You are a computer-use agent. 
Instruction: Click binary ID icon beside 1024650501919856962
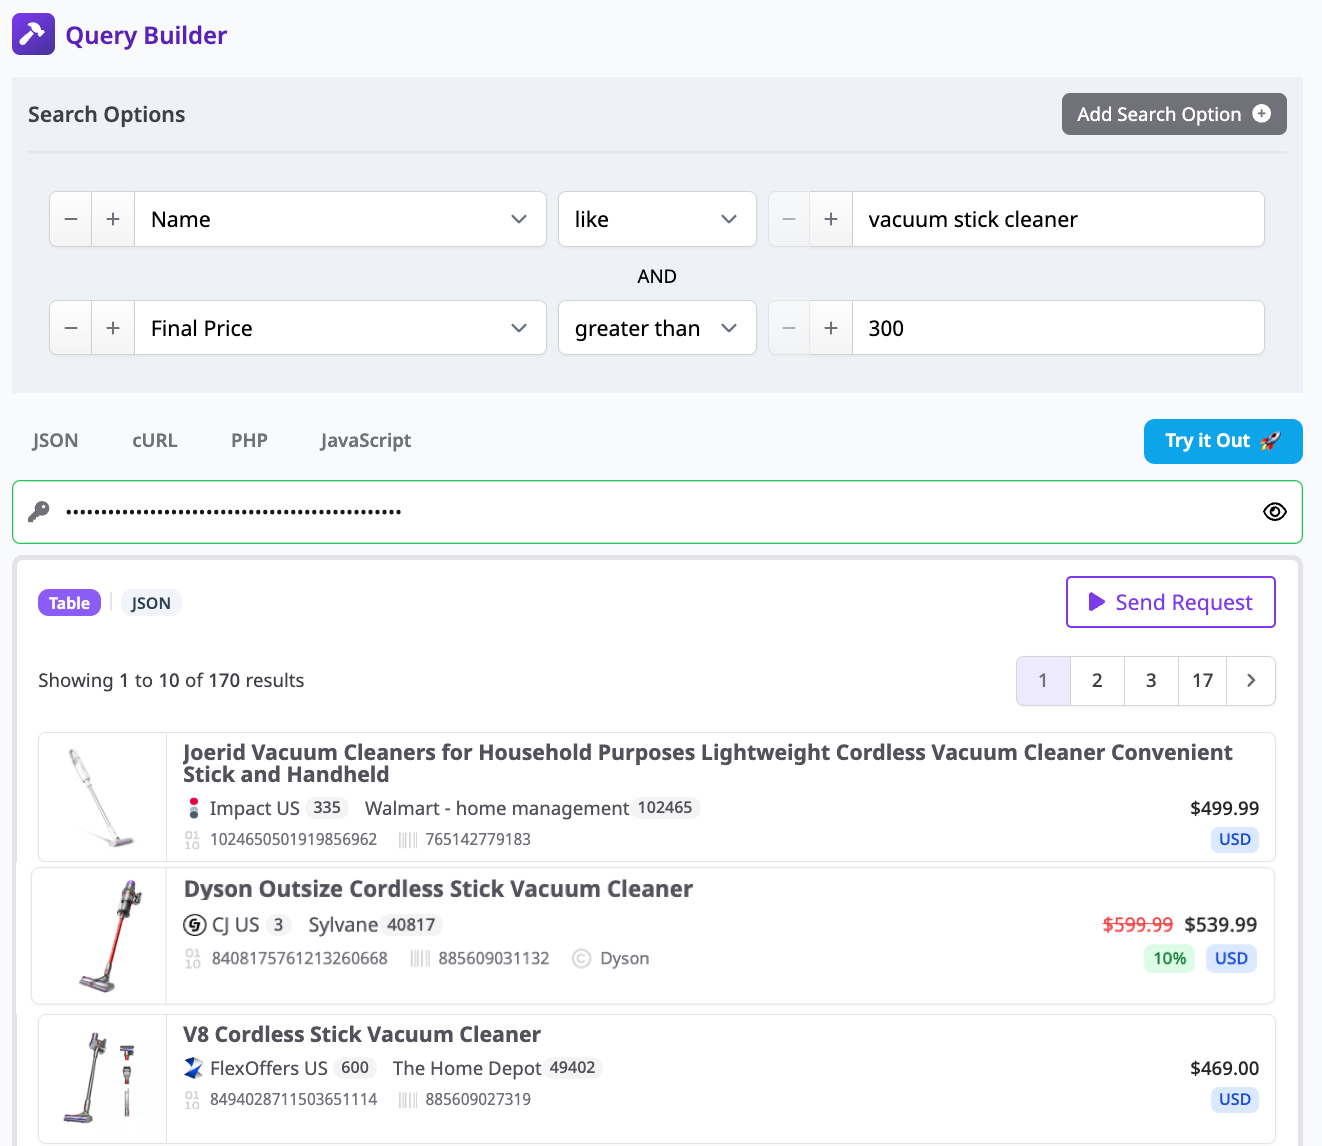192,839
